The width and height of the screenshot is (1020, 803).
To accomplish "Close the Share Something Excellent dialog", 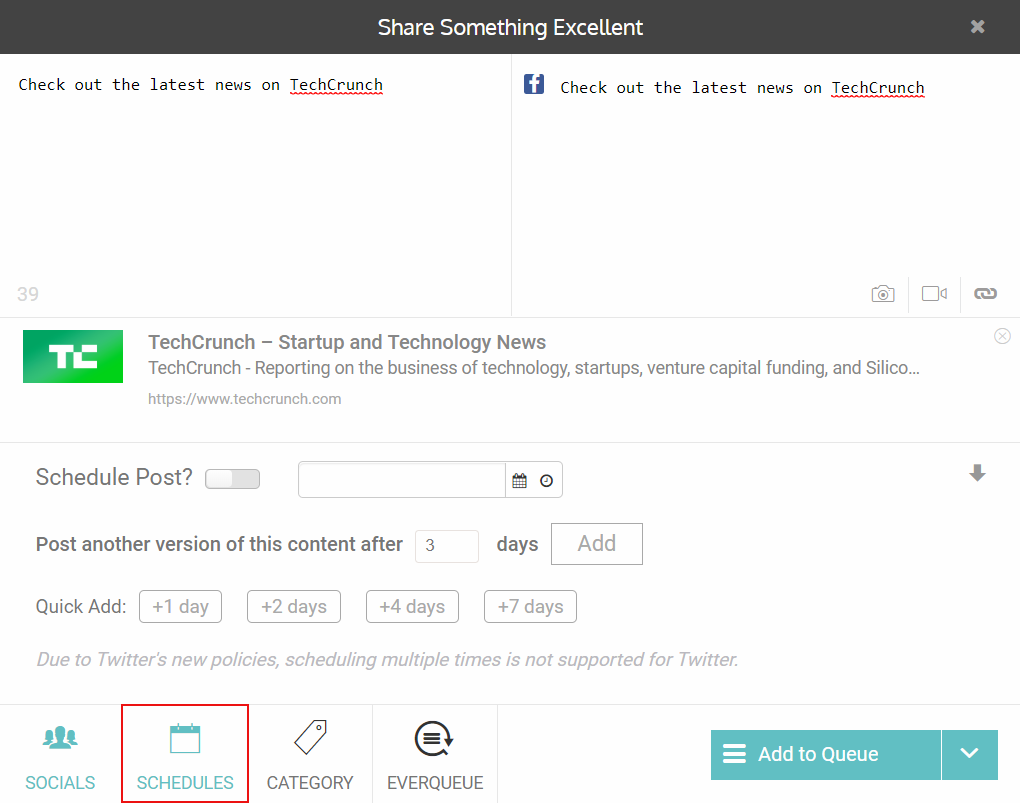I will [x=977, y=27].
